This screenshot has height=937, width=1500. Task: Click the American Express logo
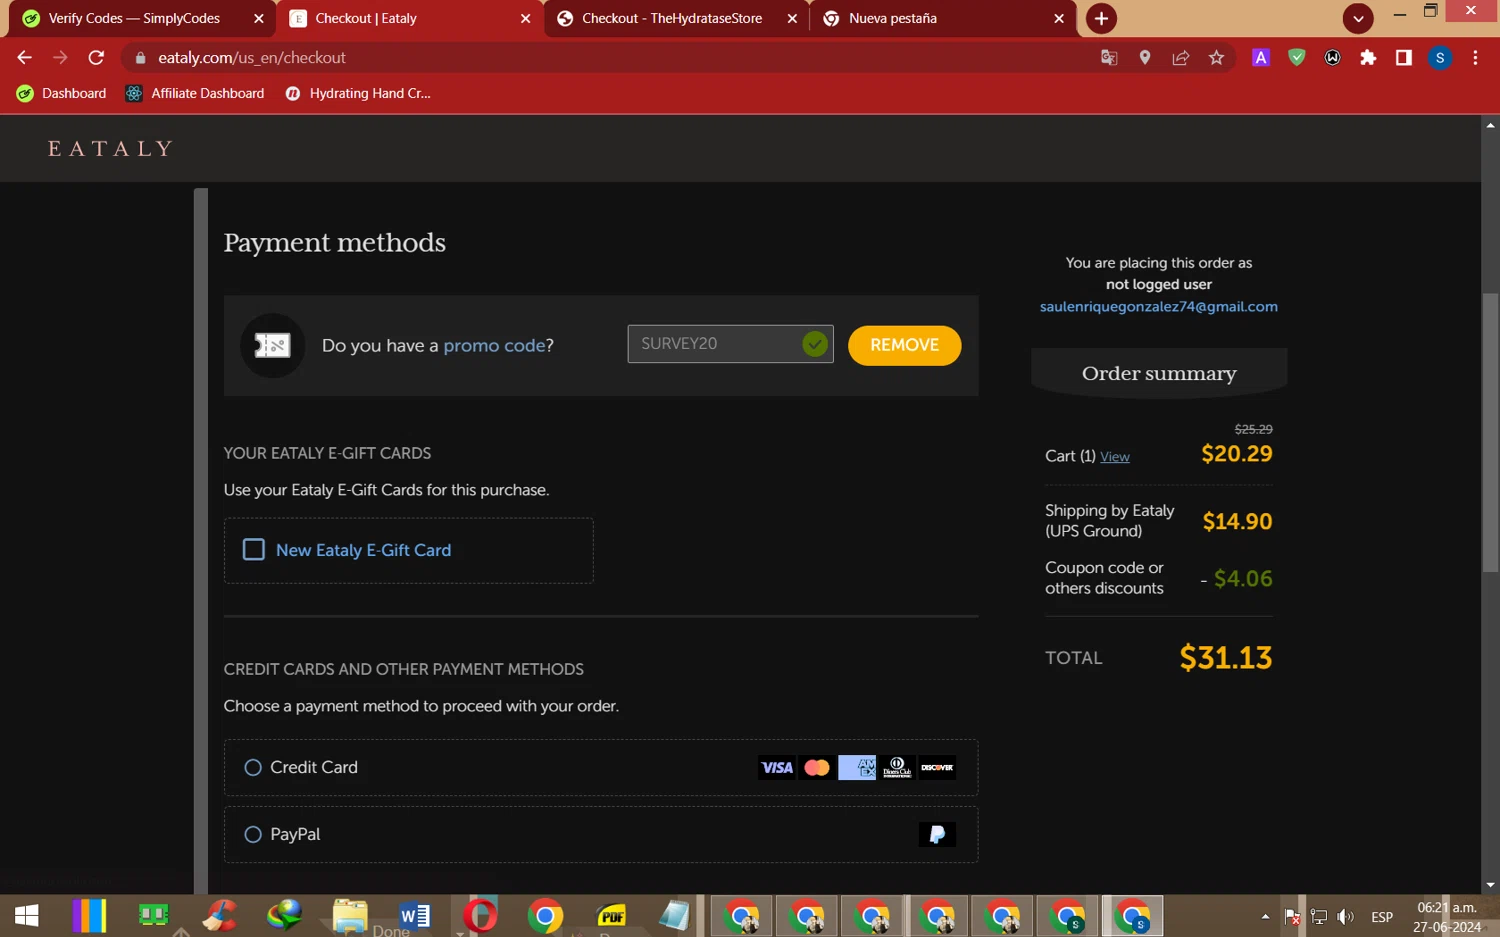[x=857, y=767]
